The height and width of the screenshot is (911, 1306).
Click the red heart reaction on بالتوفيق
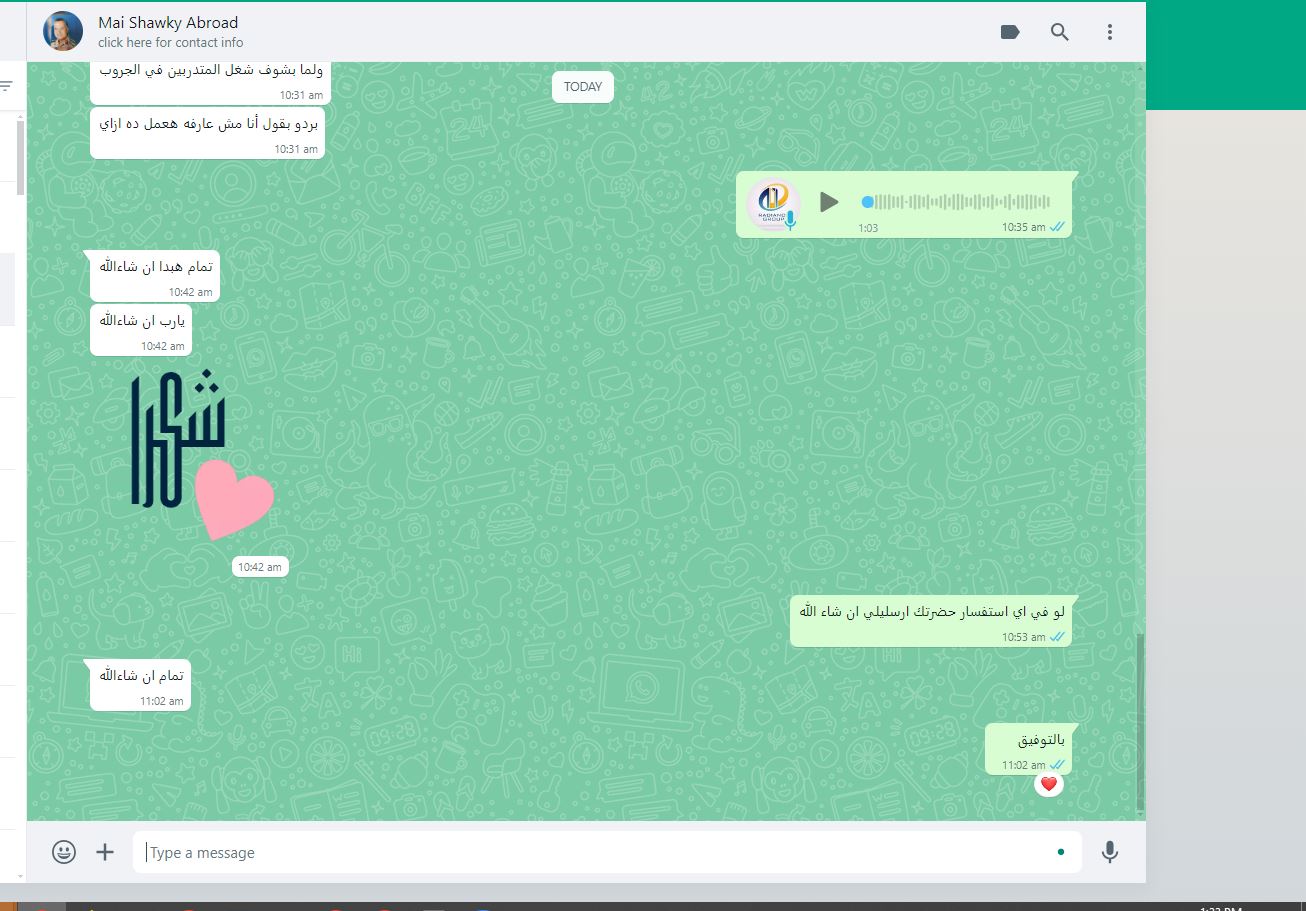[1048, 785]
